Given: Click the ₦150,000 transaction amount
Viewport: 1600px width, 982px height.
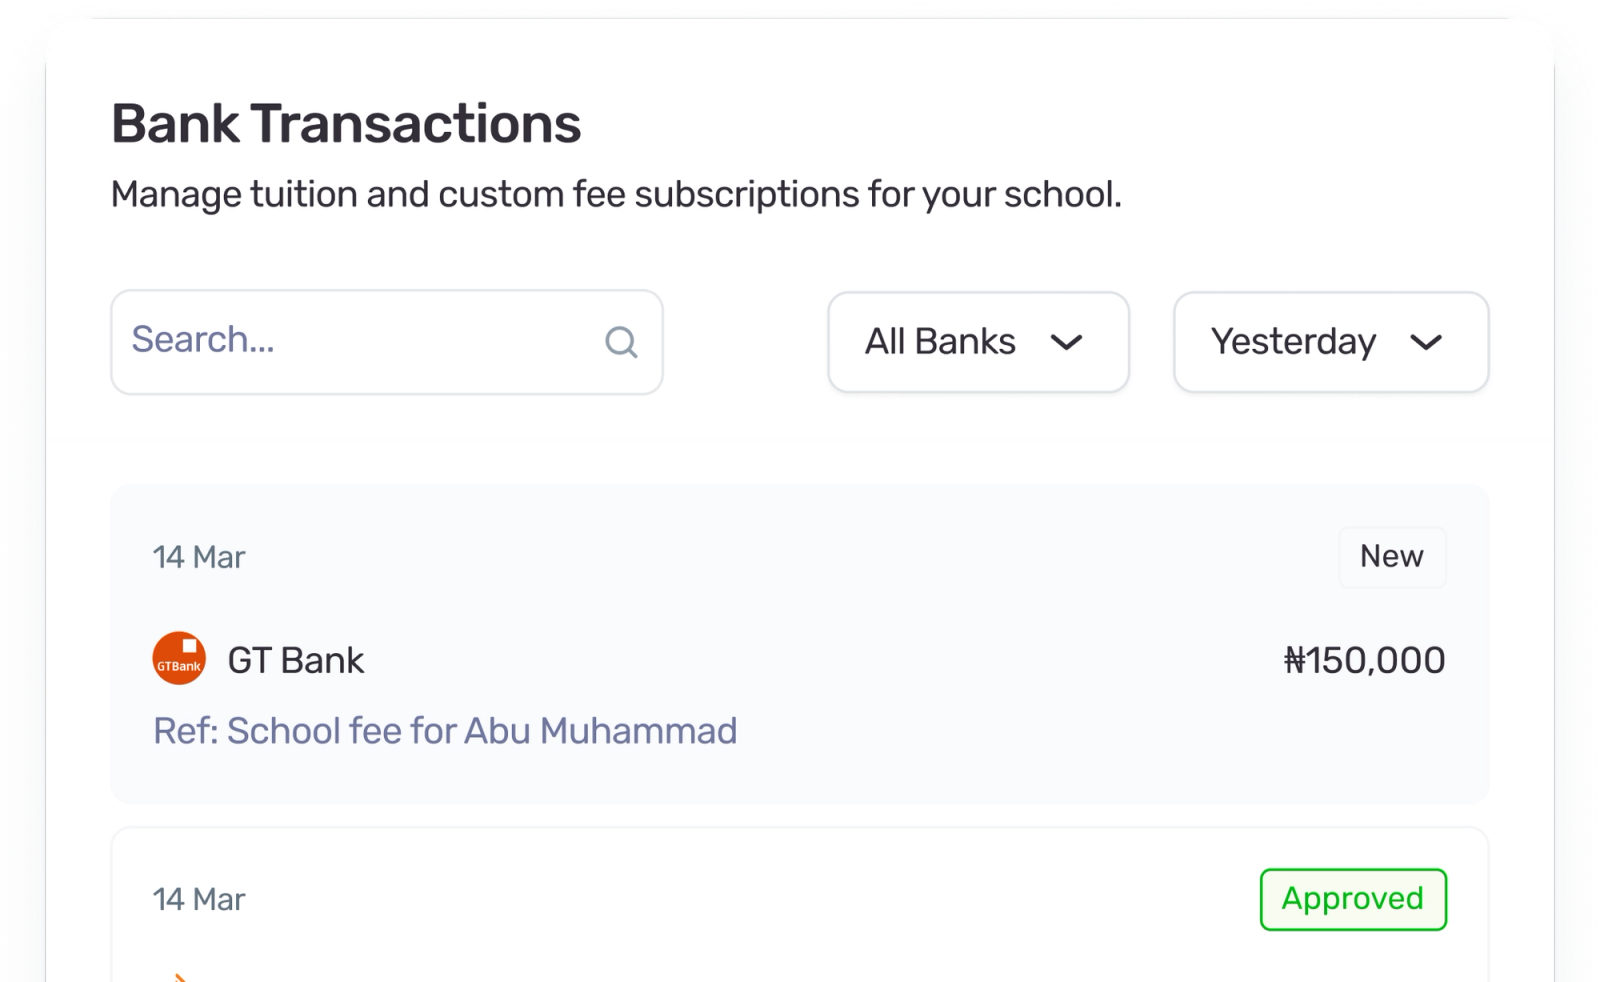Looking at the screenshot, I should click(x=1364, y=660).
